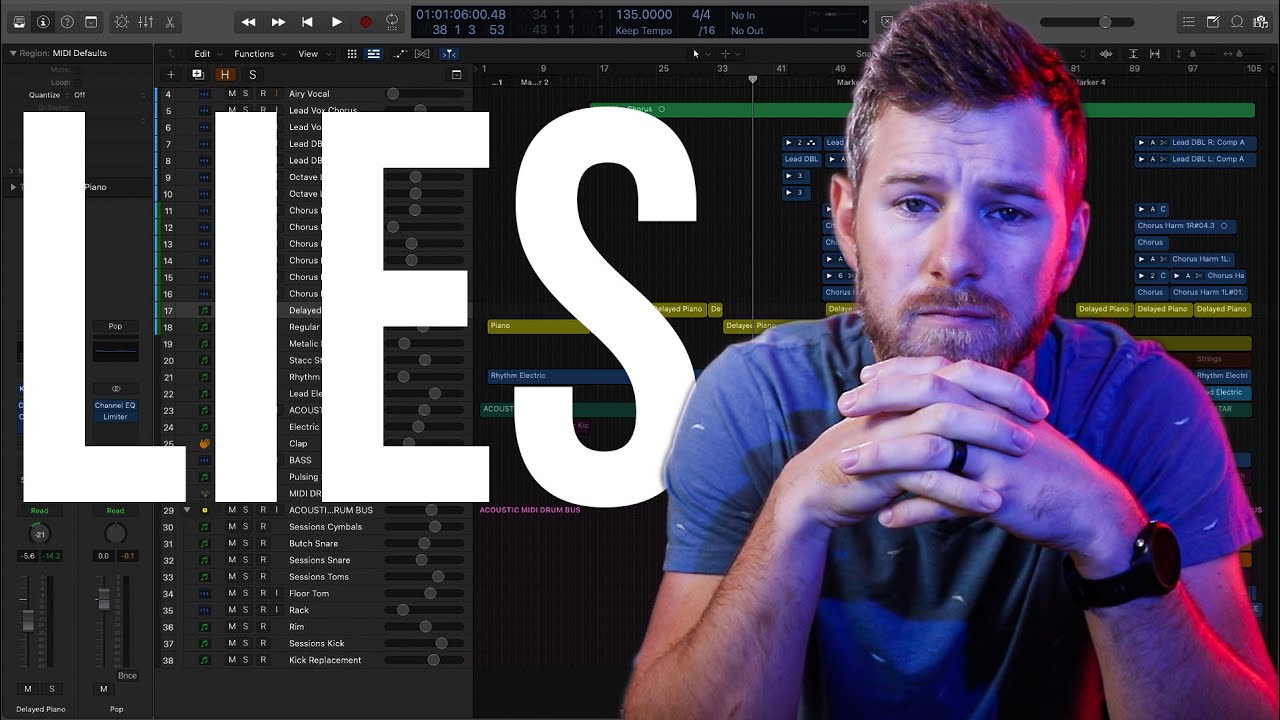1280x720 pixels.
Task: Show the grid view icon
Action: [351, 54]
